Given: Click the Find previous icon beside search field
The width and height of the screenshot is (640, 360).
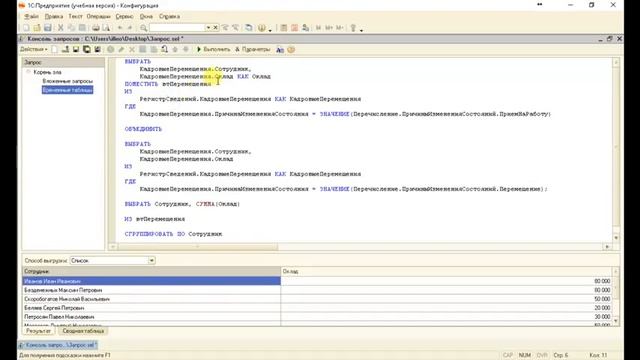Looking at the screenshot, I should (236, 28).
